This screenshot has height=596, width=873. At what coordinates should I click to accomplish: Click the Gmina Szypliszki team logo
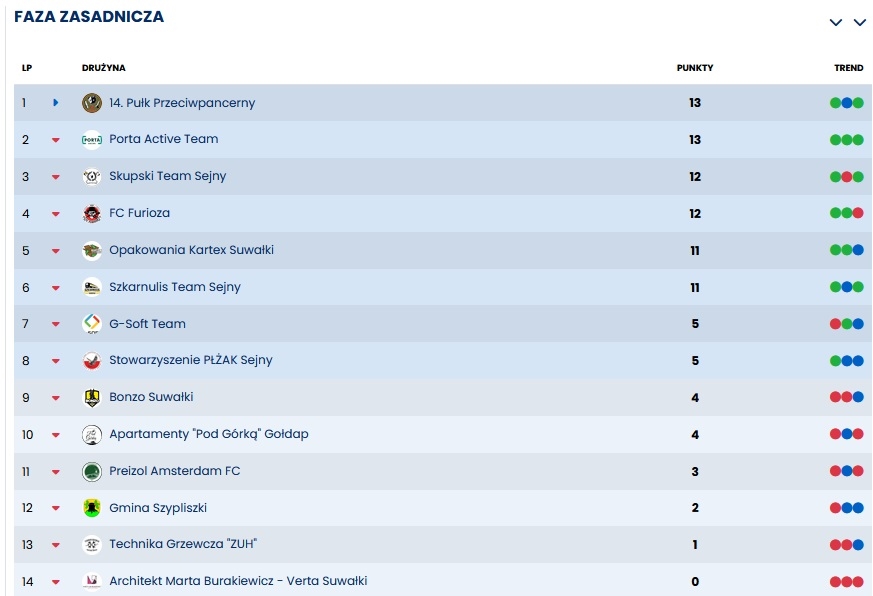[92, 508]
